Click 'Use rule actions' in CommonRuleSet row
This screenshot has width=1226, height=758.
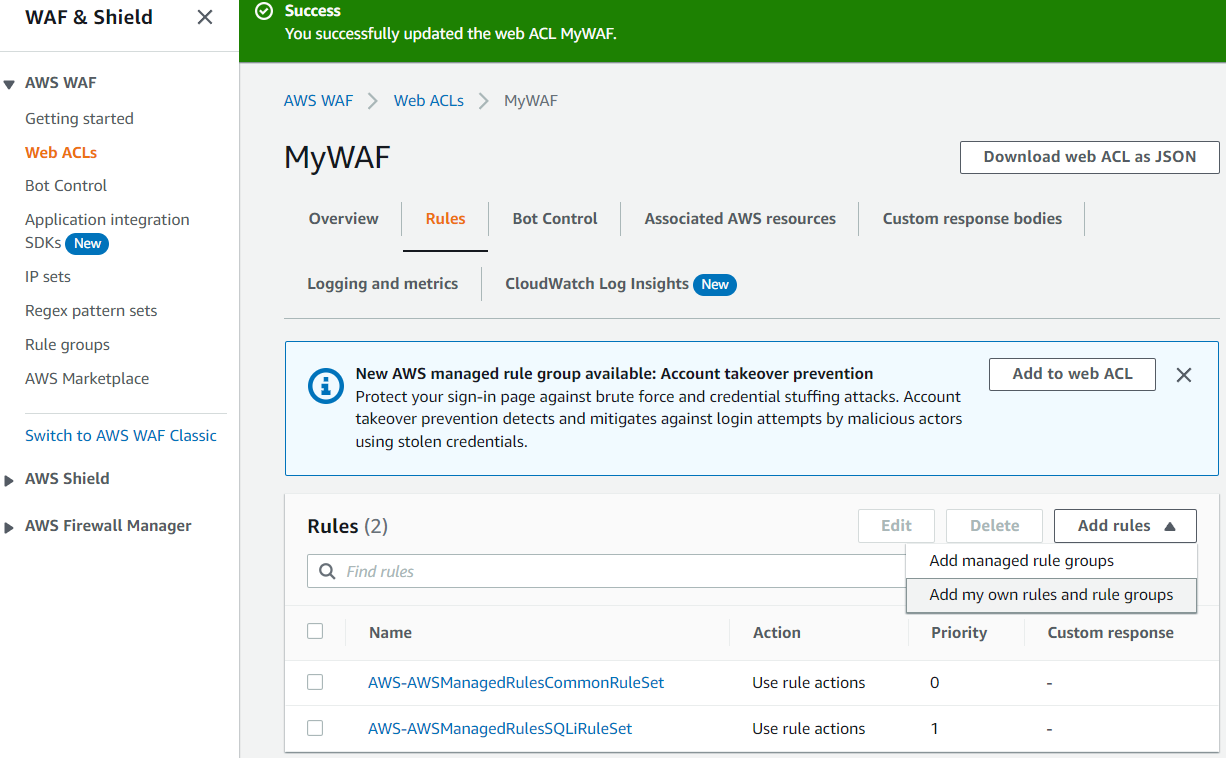tap(809, 683)
